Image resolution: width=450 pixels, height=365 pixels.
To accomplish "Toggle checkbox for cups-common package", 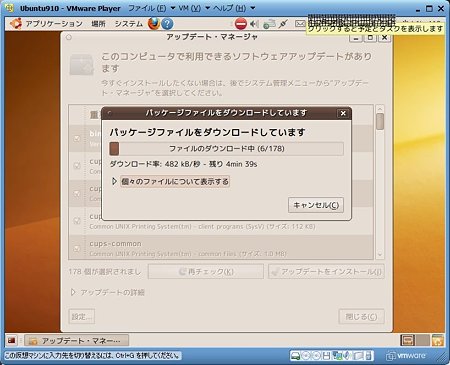I will 77,248.
